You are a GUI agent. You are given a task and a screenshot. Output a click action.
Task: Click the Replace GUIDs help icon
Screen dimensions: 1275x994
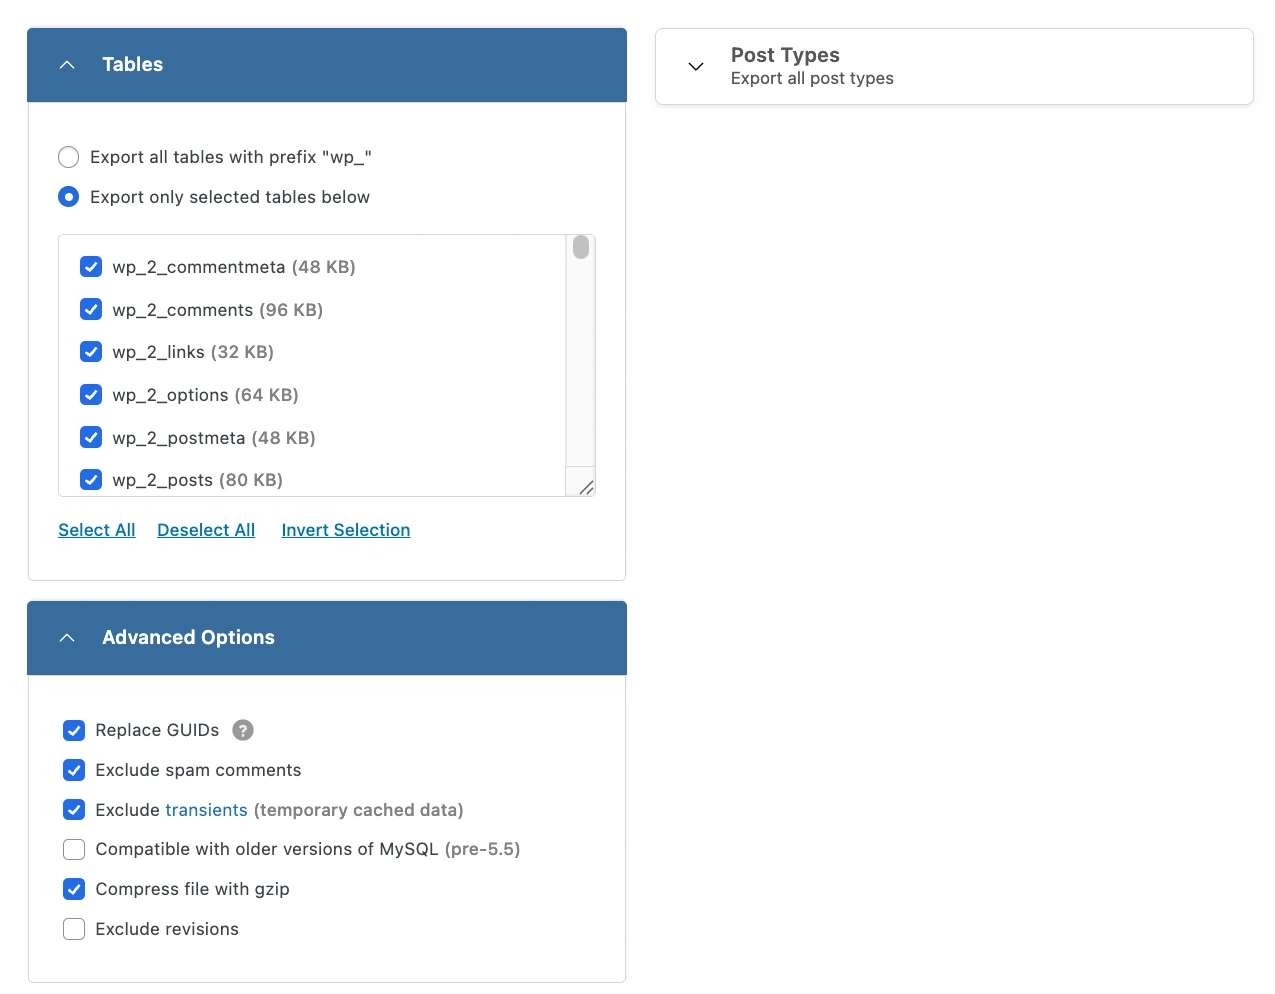tap(243, 730)
